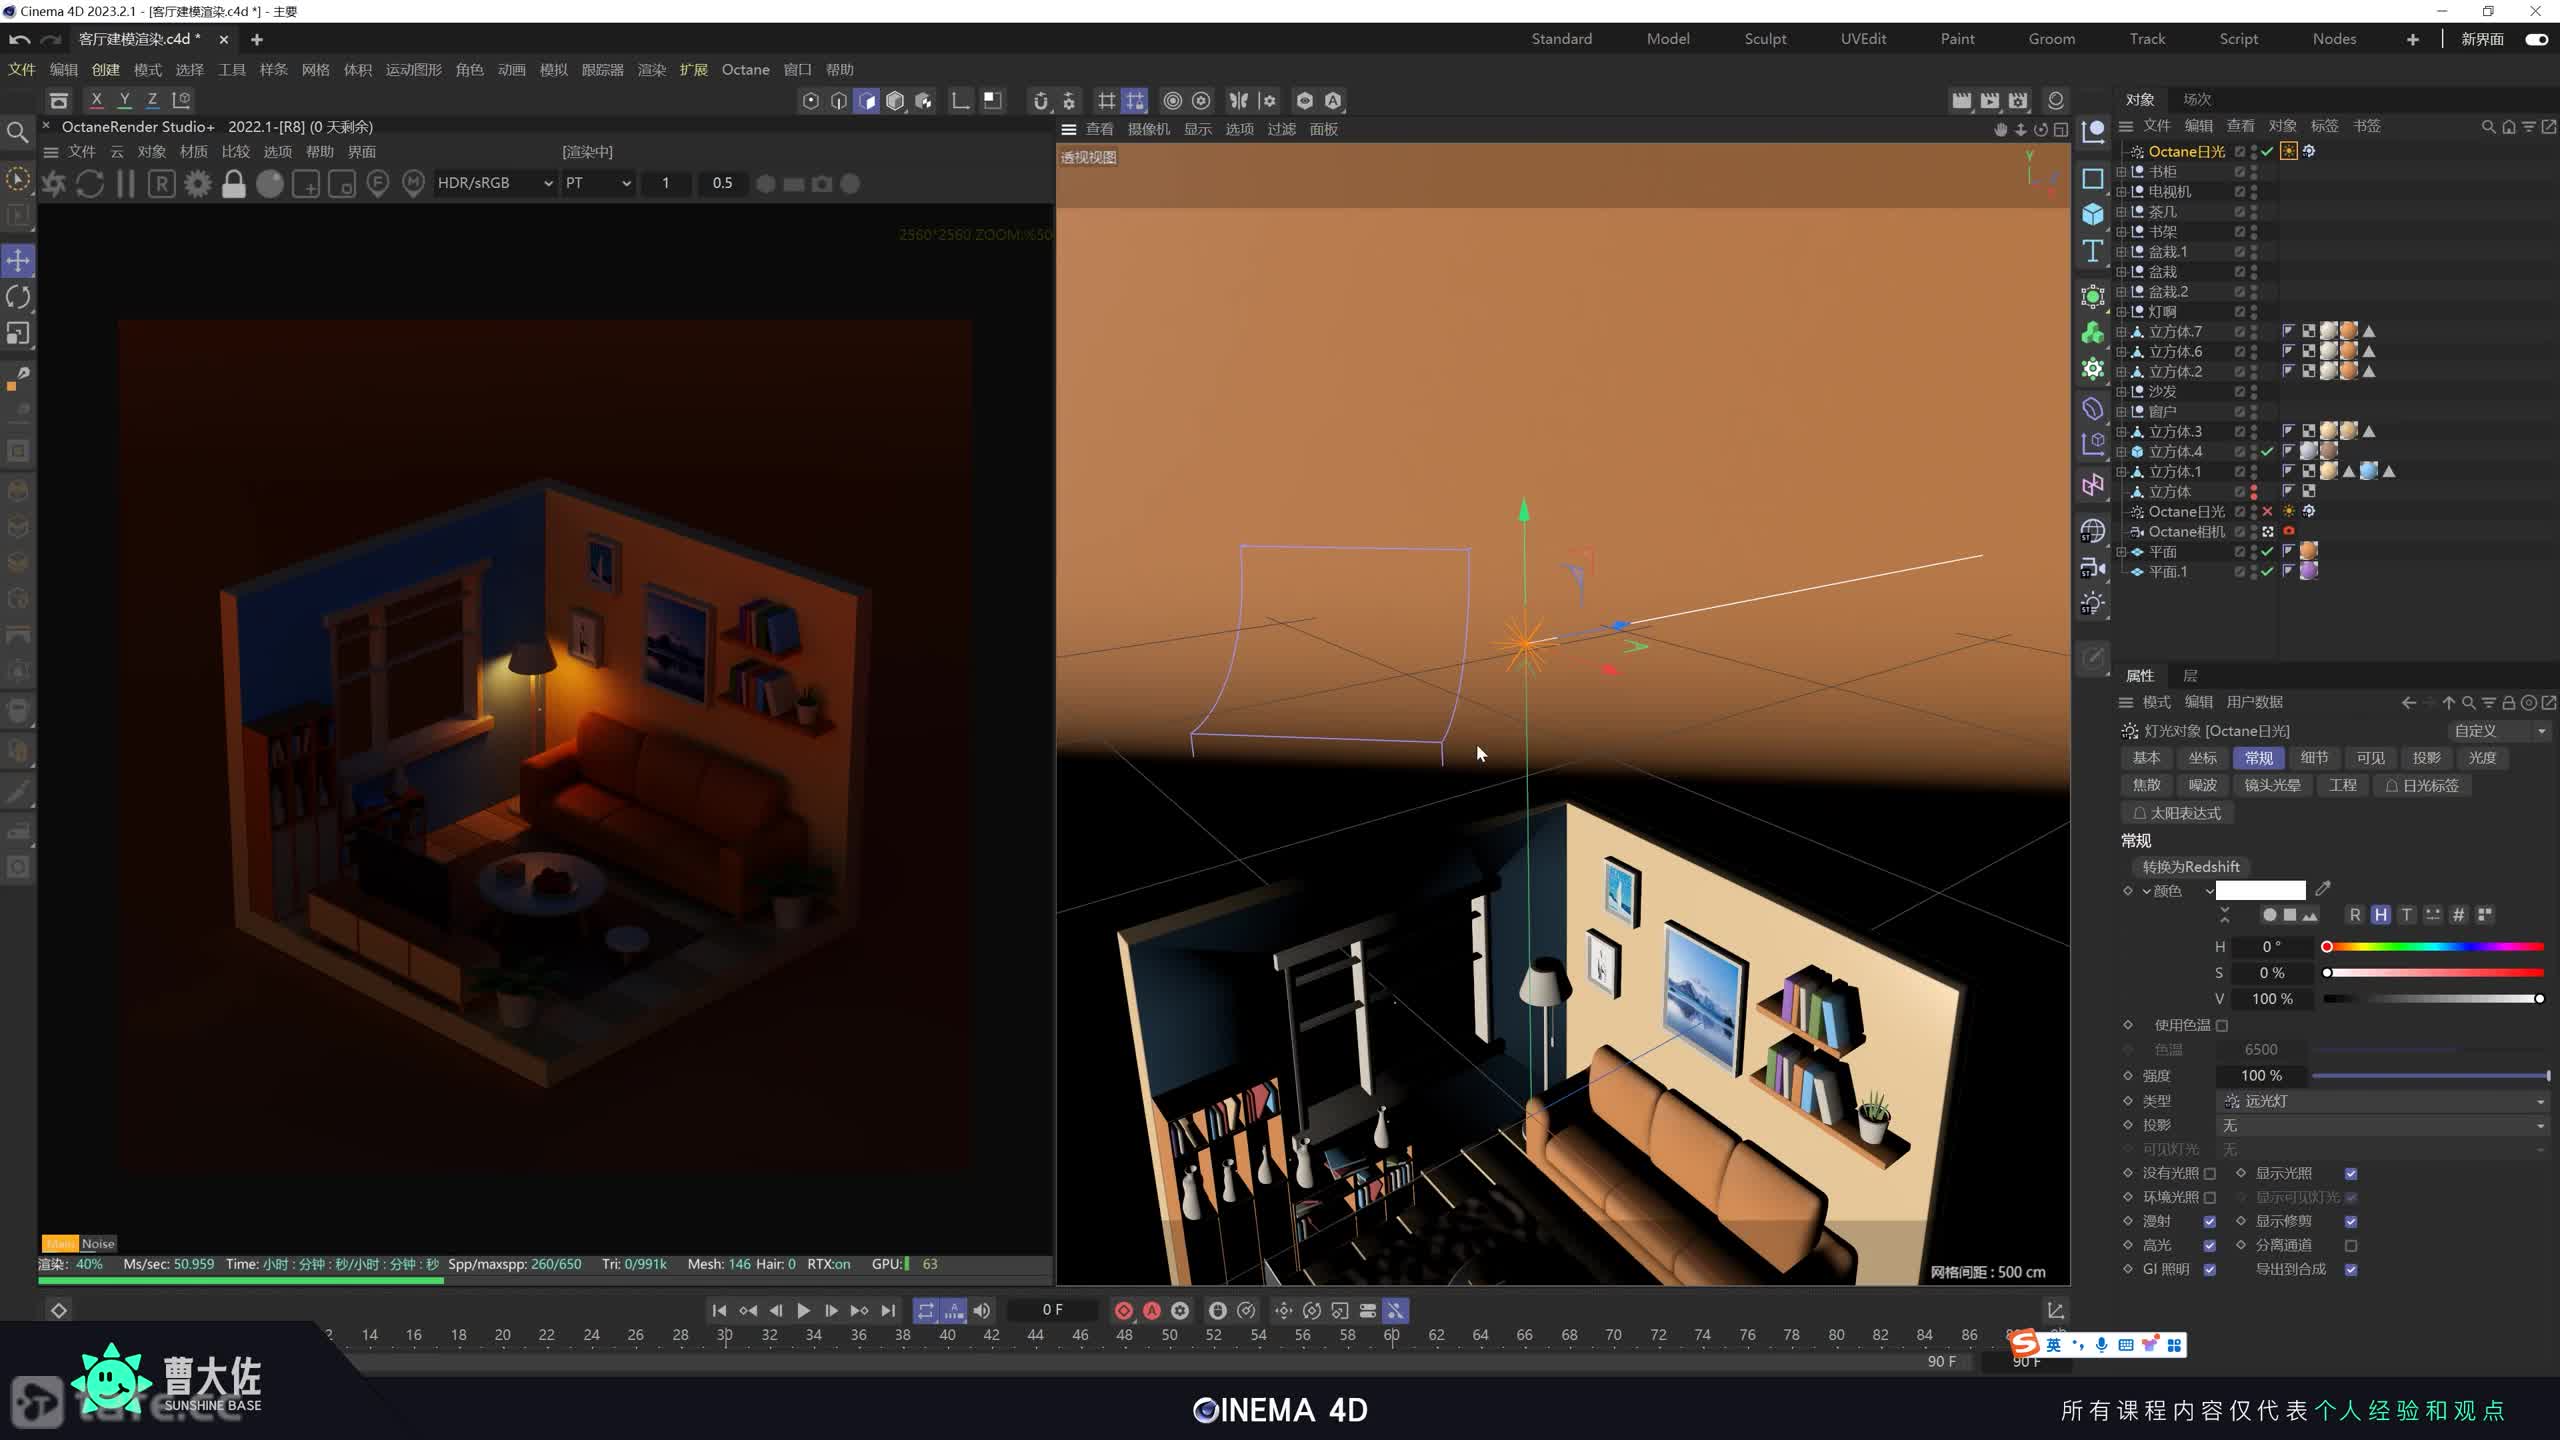
Task: Pause the Octane live render
Action: click(x=126, y=184)
